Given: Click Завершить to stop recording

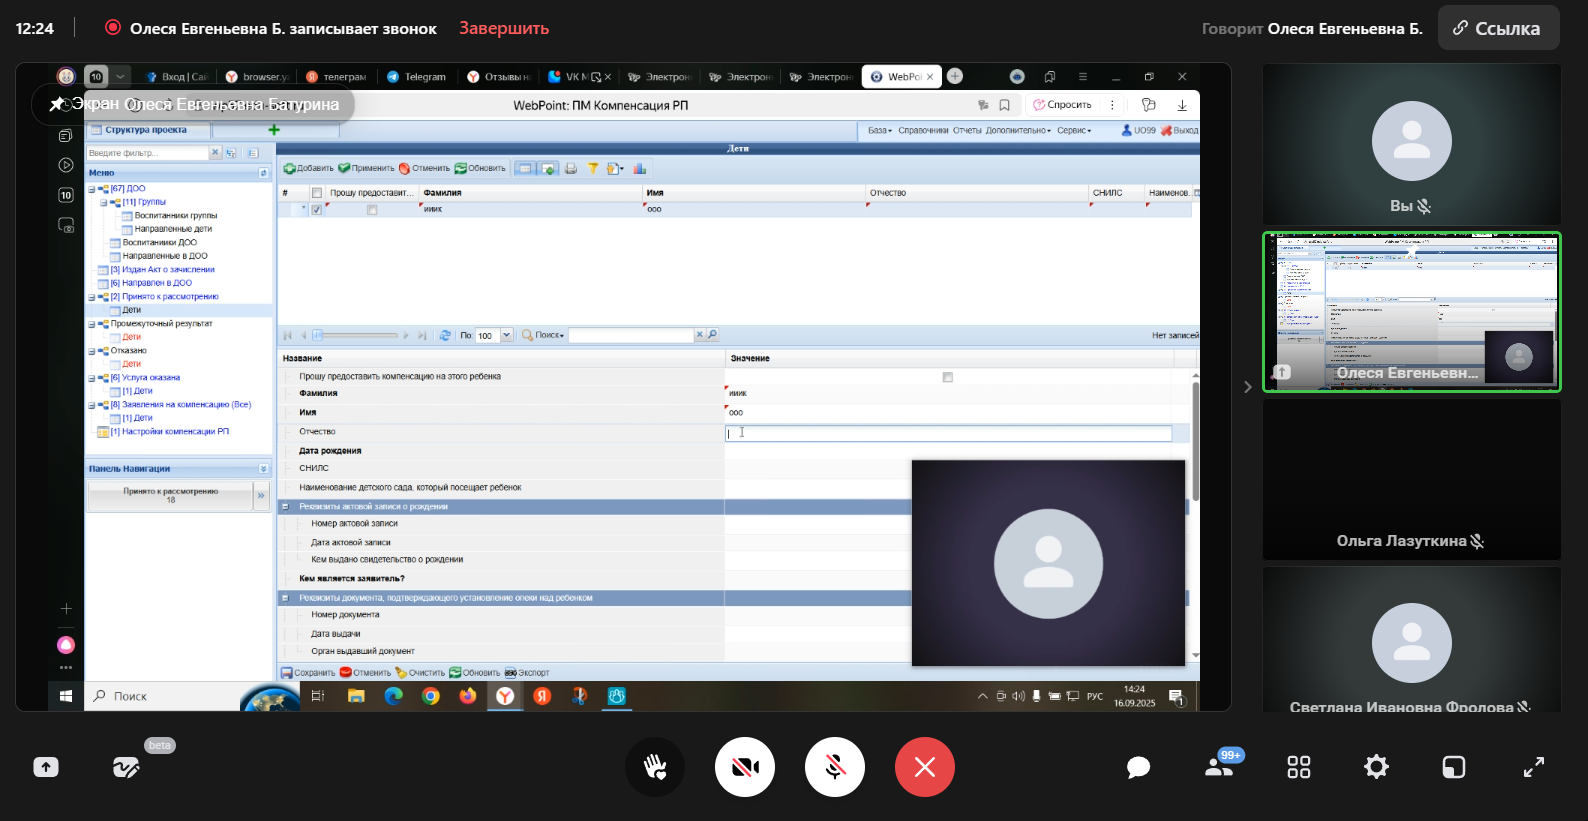Looking at the screenshot, I should pyautogui.click(x=504, y=28).
